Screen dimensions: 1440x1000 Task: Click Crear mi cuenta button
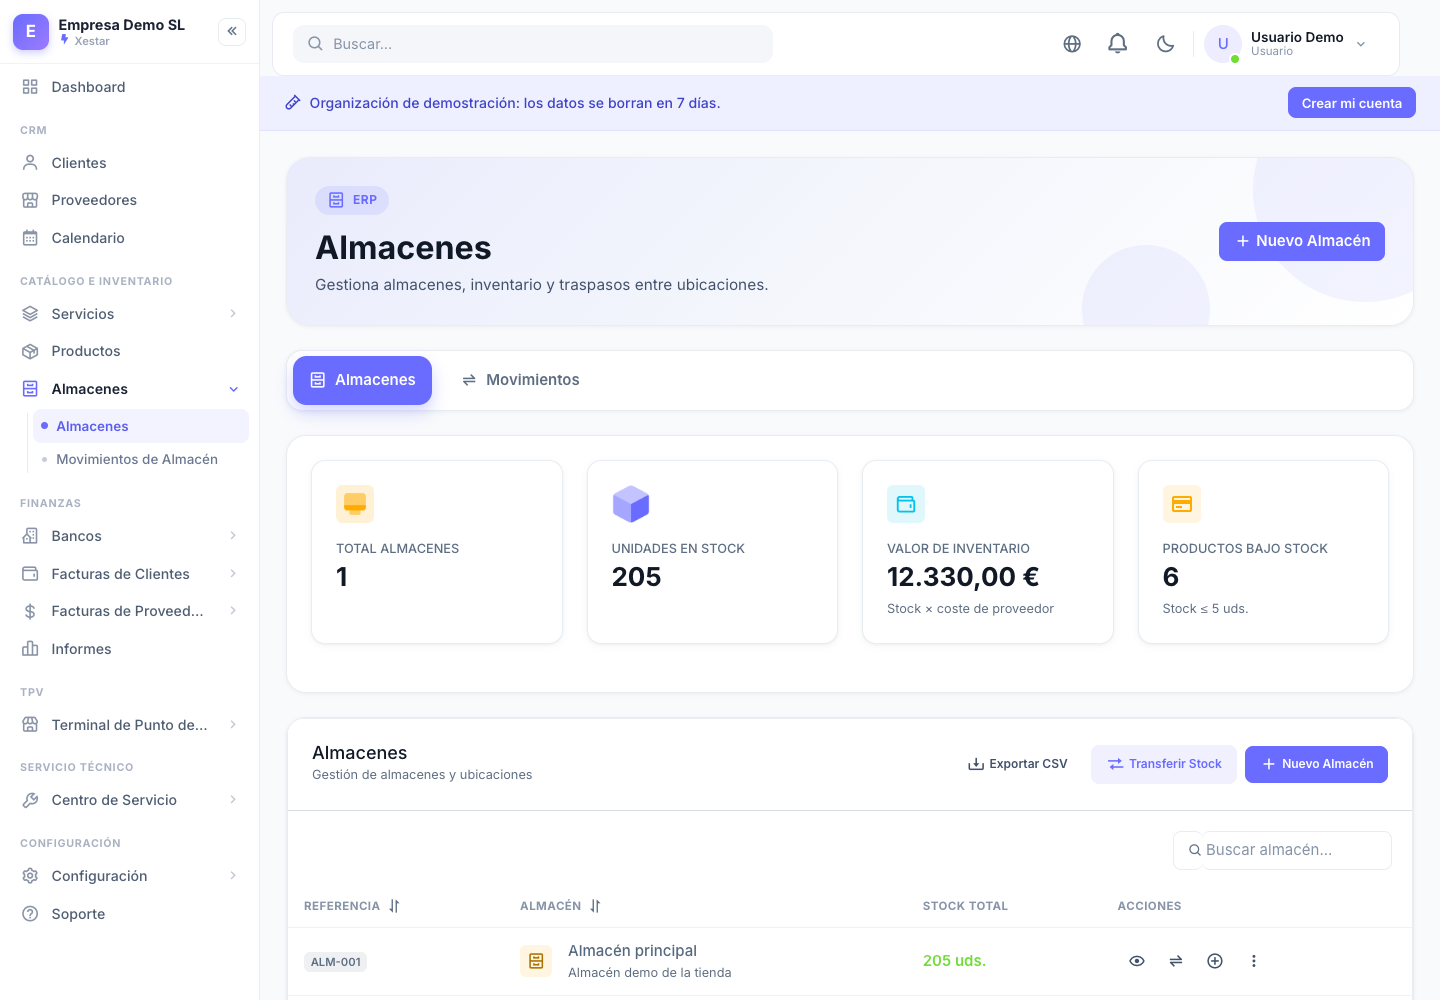pos(1351,103)
